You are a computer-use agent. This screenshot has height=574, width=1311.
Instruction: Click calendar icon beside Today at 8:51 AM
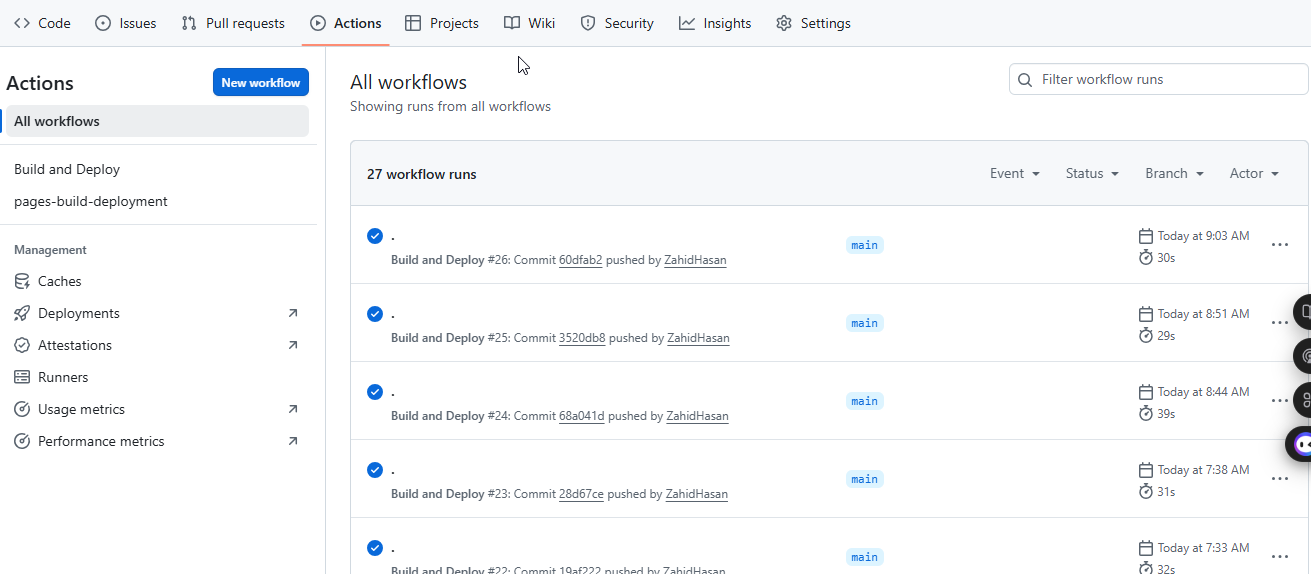1146,314
